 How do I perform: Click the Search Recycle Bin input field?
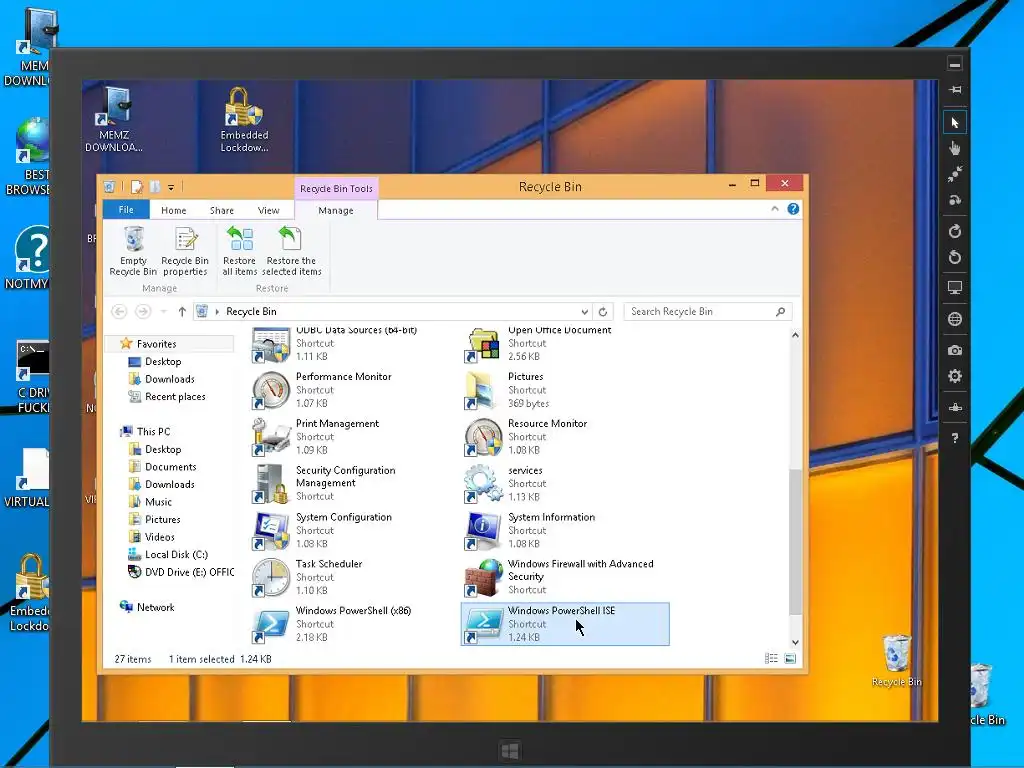[708, 312]
